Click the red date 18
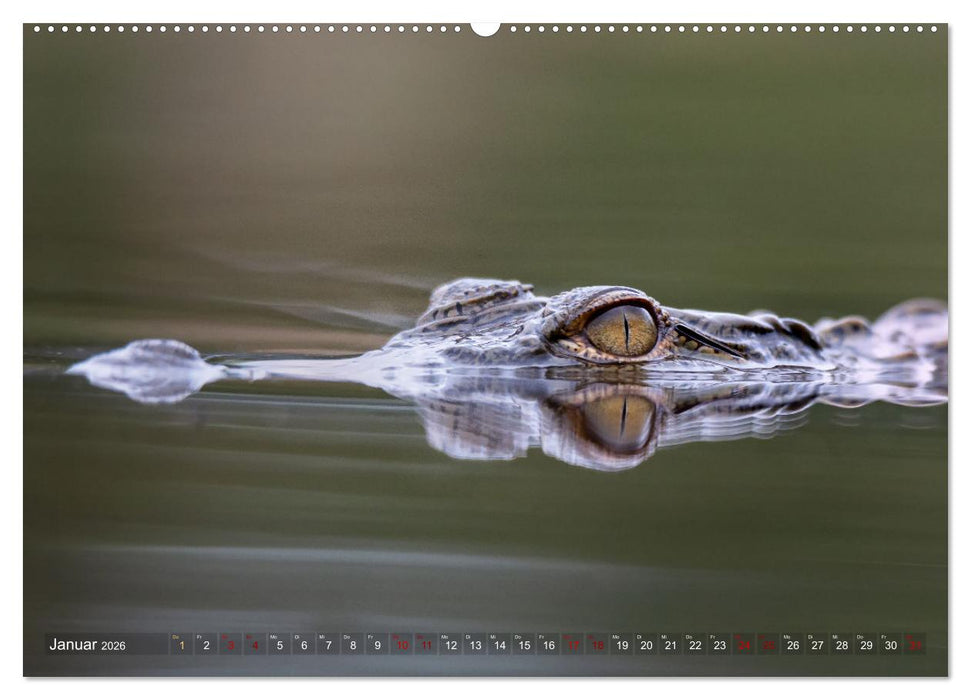This screenshot has height=700, width=971. point(597,645)
